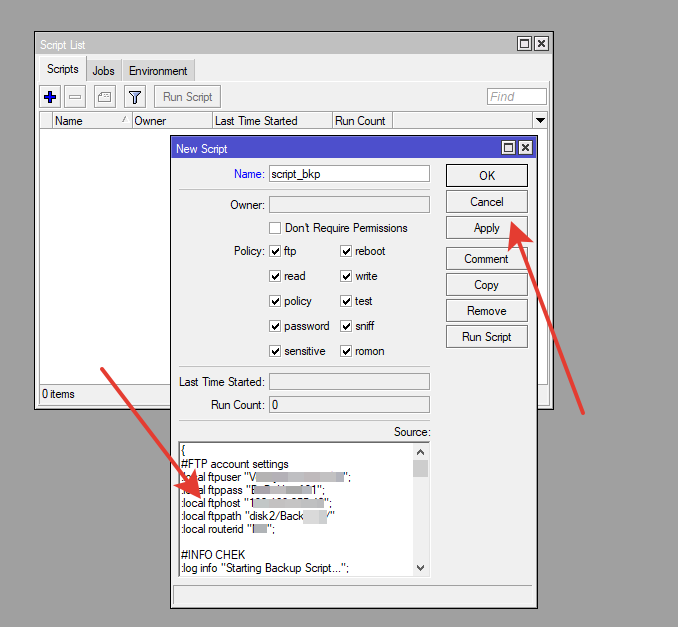The height and width of the screenshot is (627, 678).
Task: Click the OK button
Action: [486, 175]
